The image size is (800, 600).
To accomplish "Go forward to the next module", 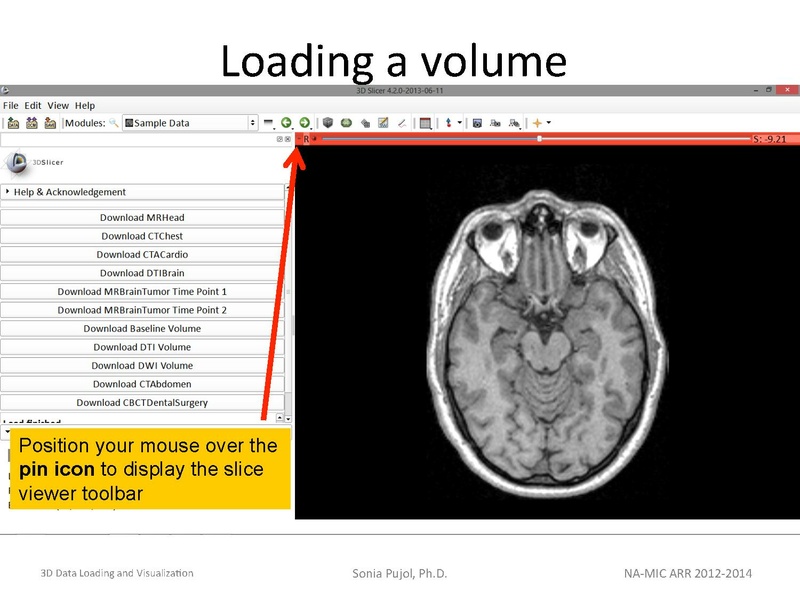I will (x=305, y=122).
